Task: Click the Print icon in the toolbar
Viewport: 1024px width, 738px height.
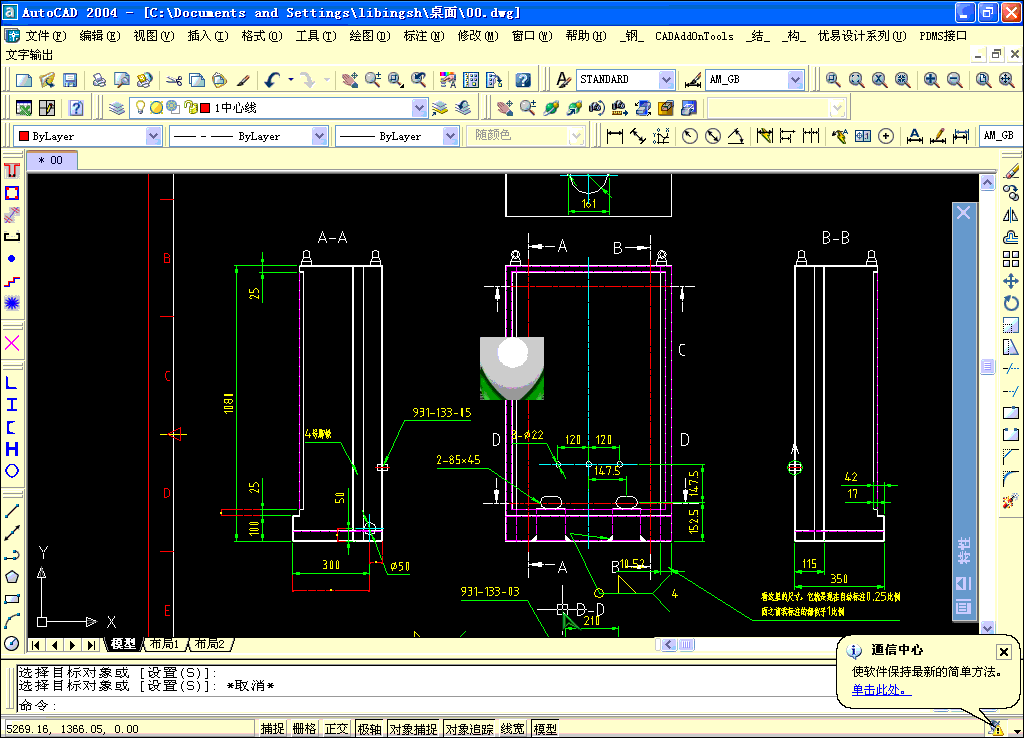Action: [x=99, y=80]
